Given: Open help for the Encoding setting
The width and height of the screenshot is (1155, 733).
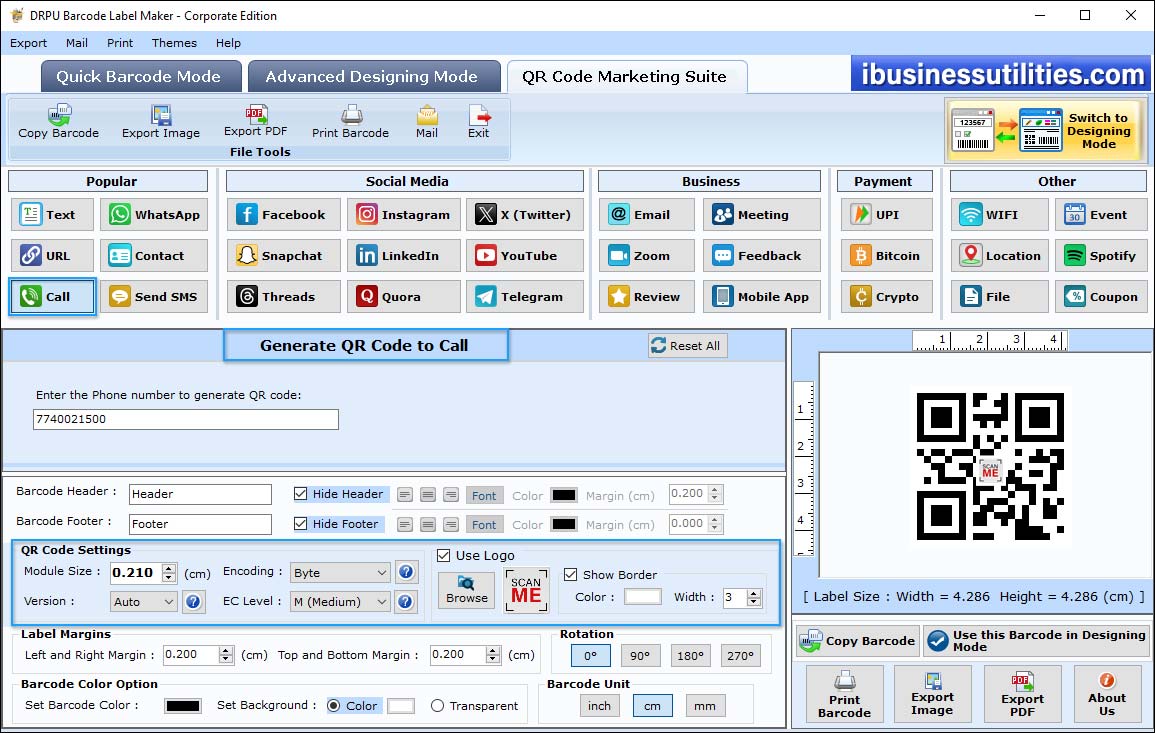Looking at the screenshot, I should tap(405, 572).
